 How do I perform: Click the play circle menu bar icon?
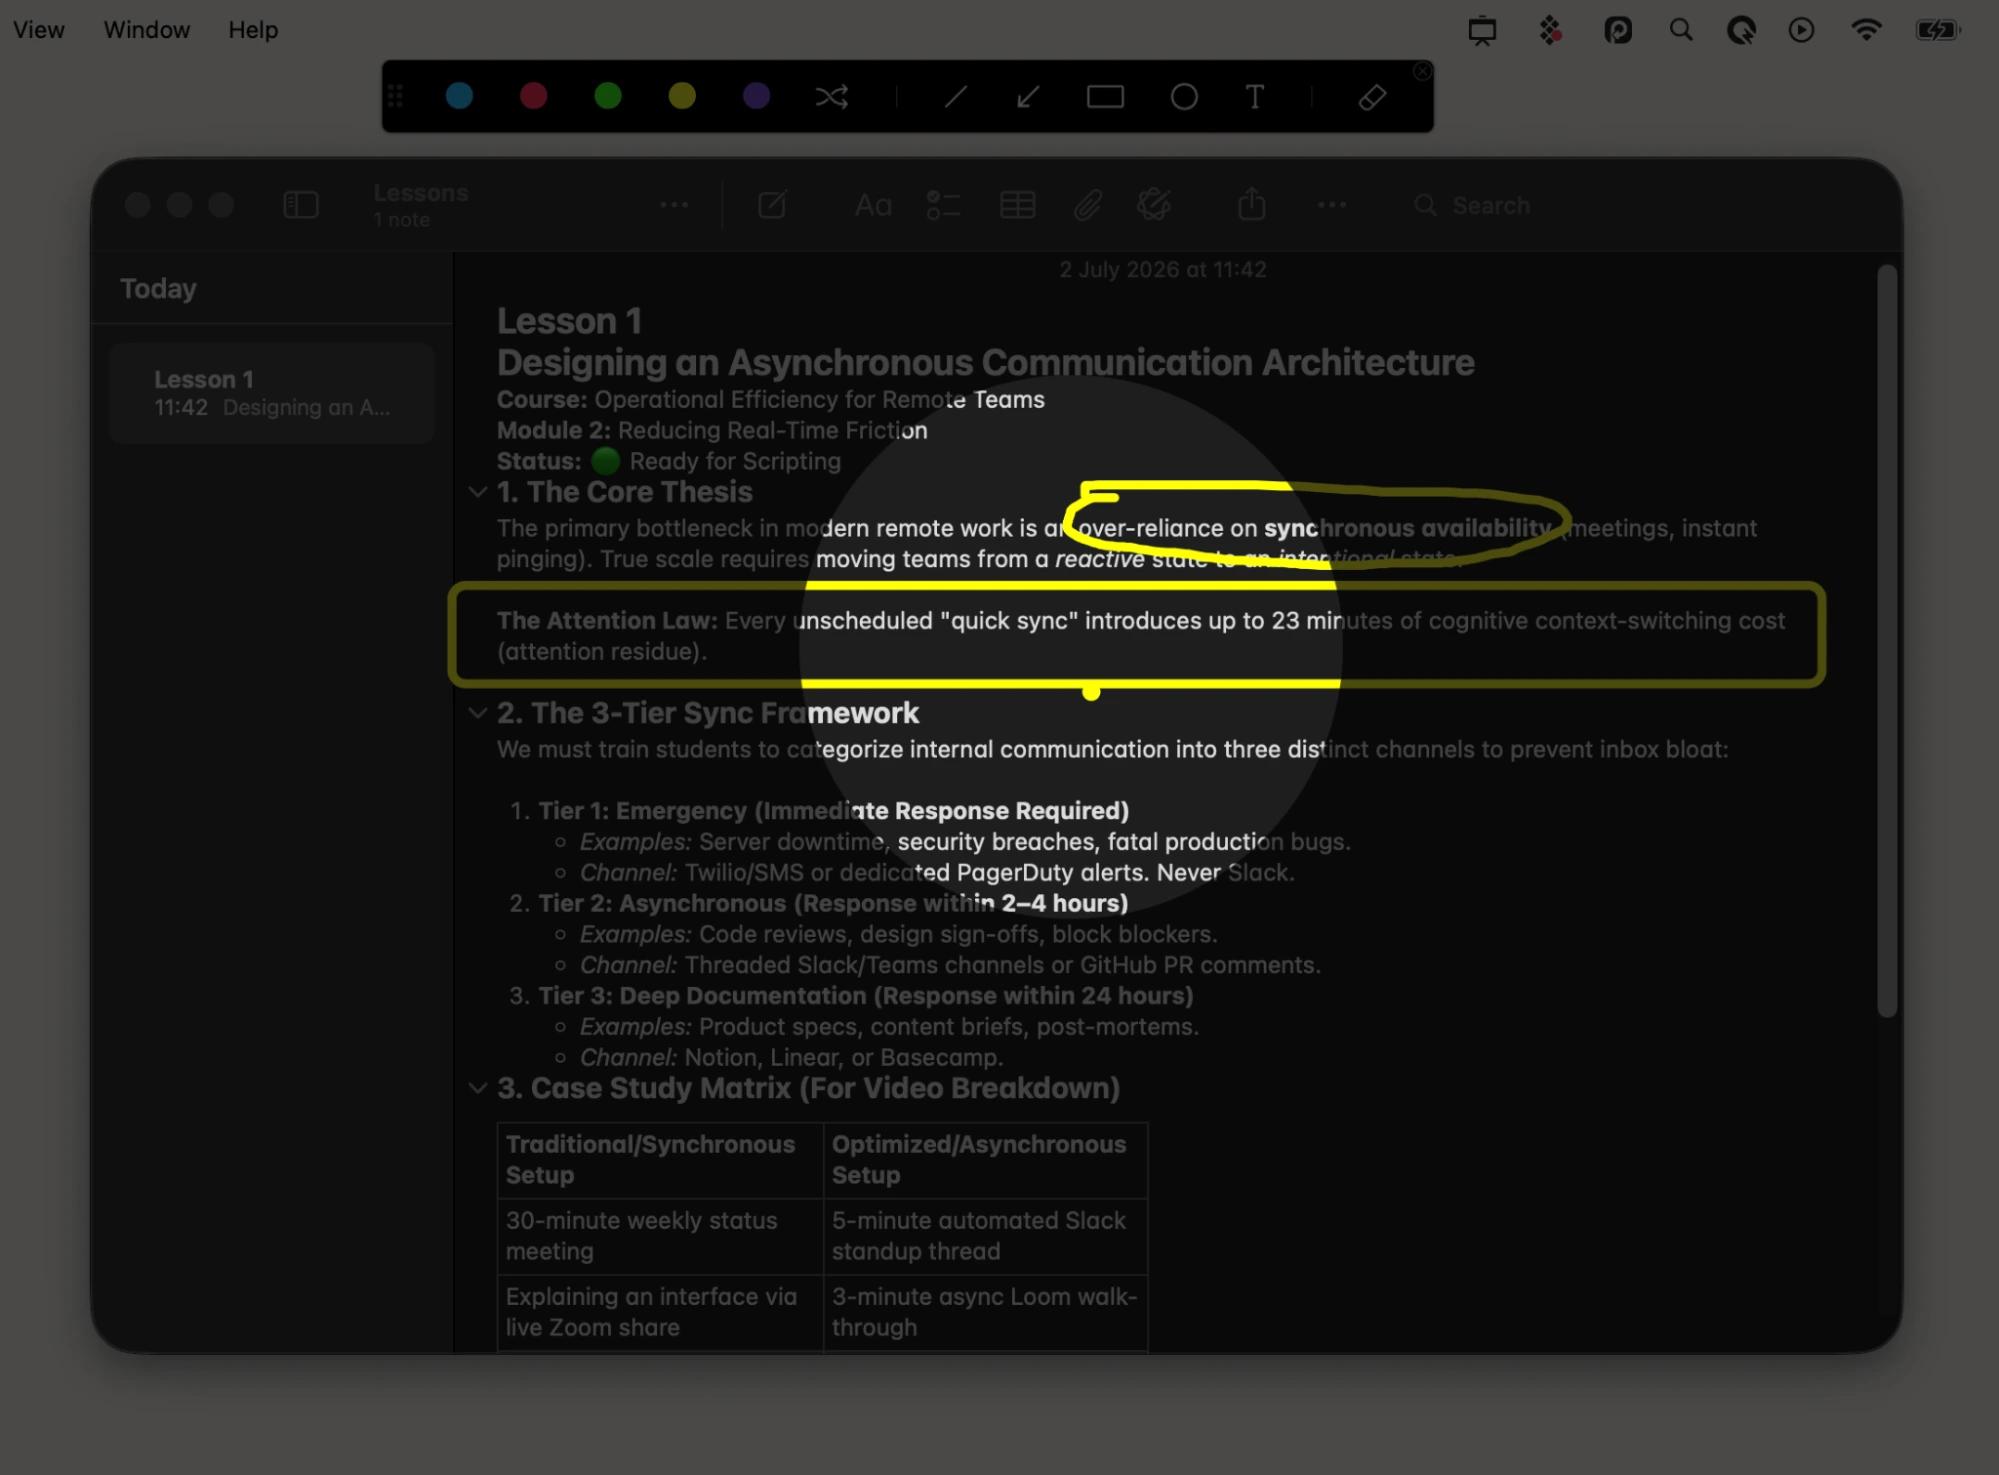[x=1801, y=30]
